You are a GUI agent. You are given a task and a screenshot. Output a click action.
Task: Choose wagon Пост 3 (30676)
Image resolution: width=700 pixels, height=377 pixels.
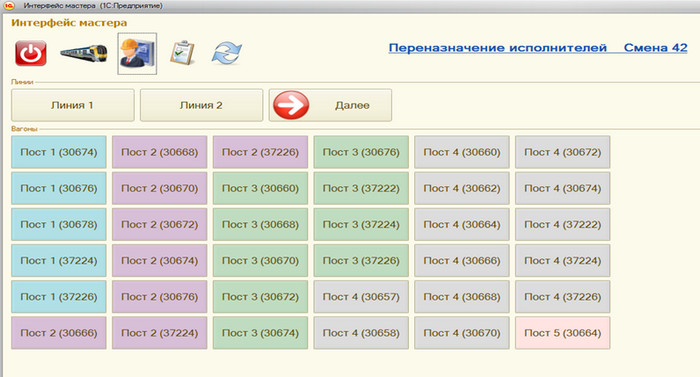[x=361, y=152]
